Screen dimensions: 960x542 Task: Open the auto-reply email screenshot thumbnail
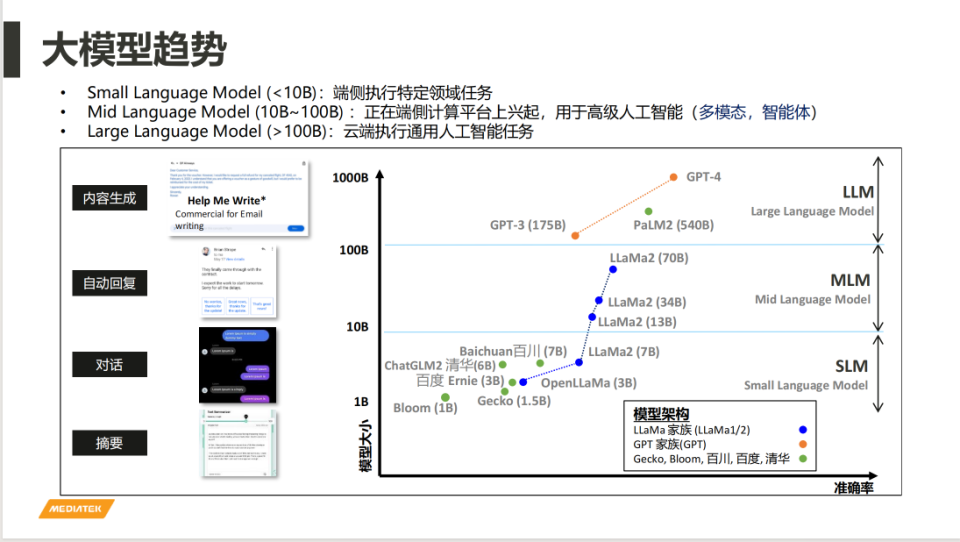point(238,282)
